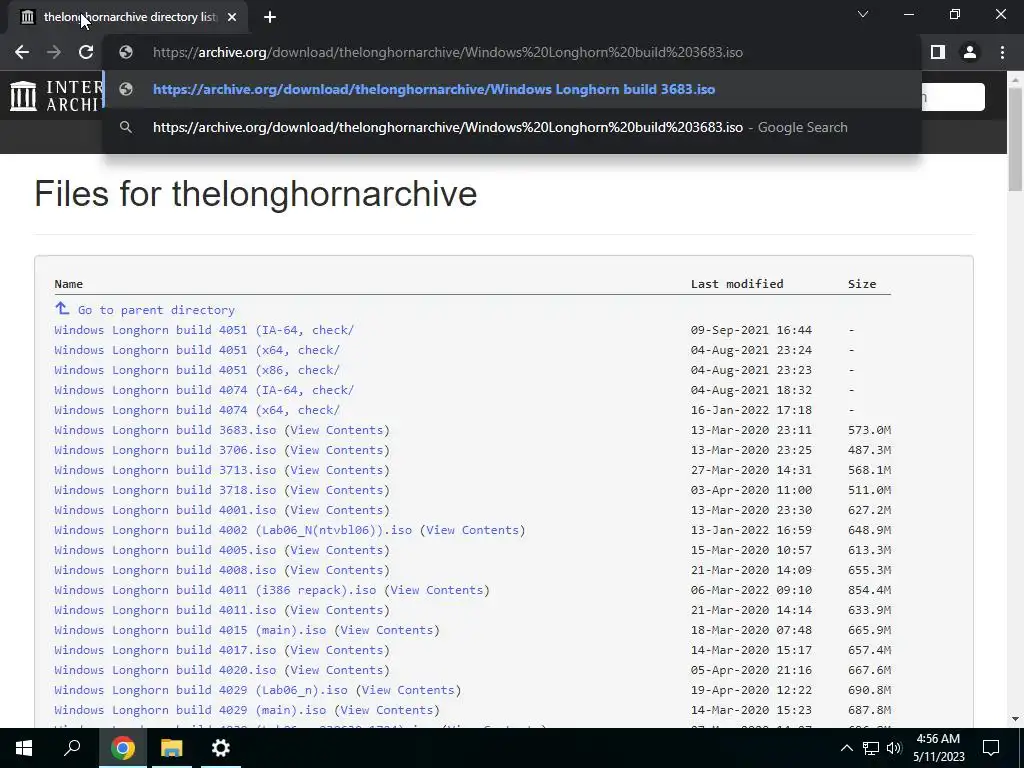Open taskbar search magnifier

72,748
